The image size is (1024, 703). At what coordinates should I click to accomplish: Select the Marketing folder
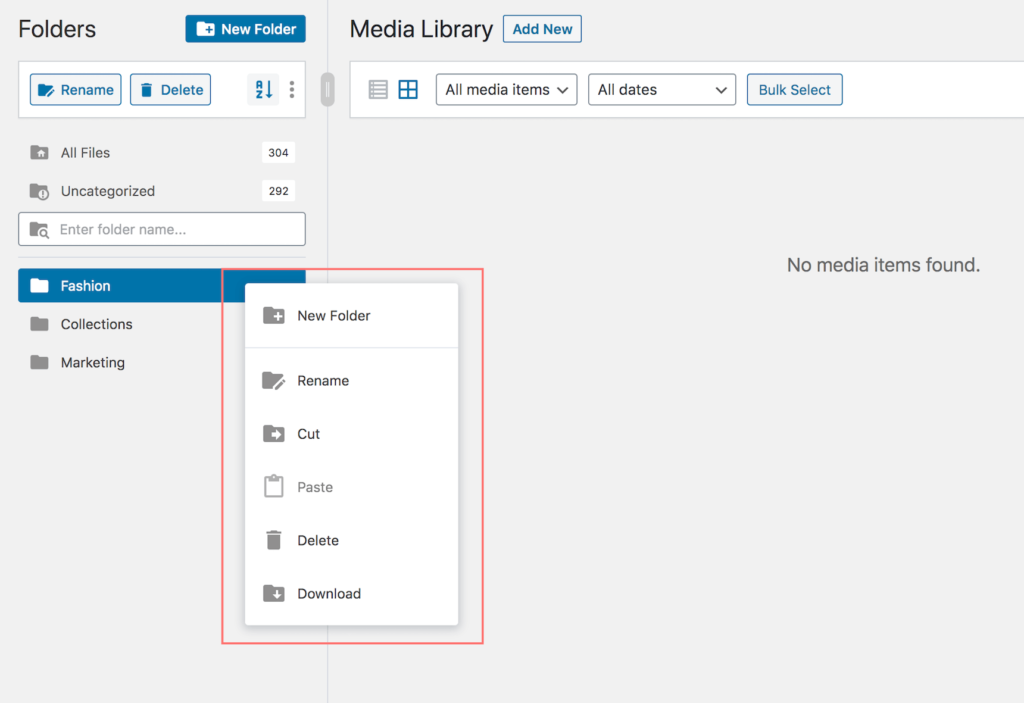[92, 362]
